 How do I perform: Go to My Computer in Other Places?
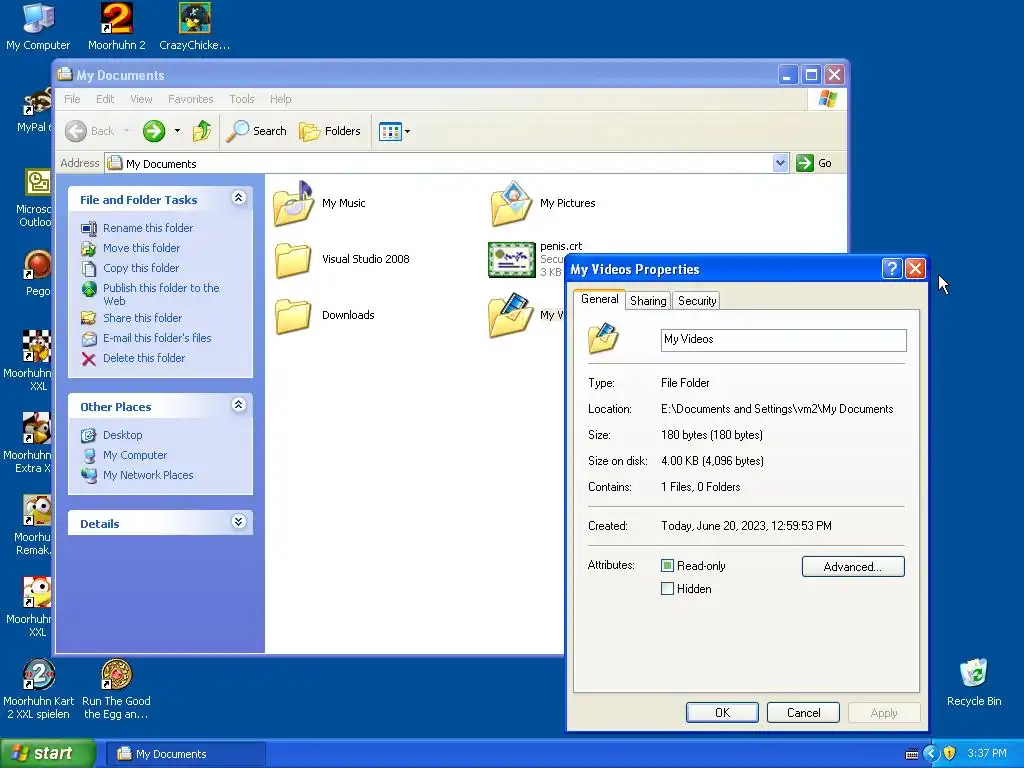click(135, 455)
